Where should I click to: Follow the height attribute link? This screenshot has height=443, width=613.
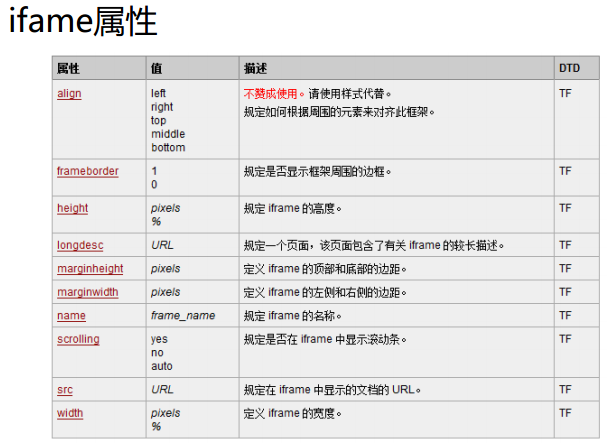coord(72,208)
